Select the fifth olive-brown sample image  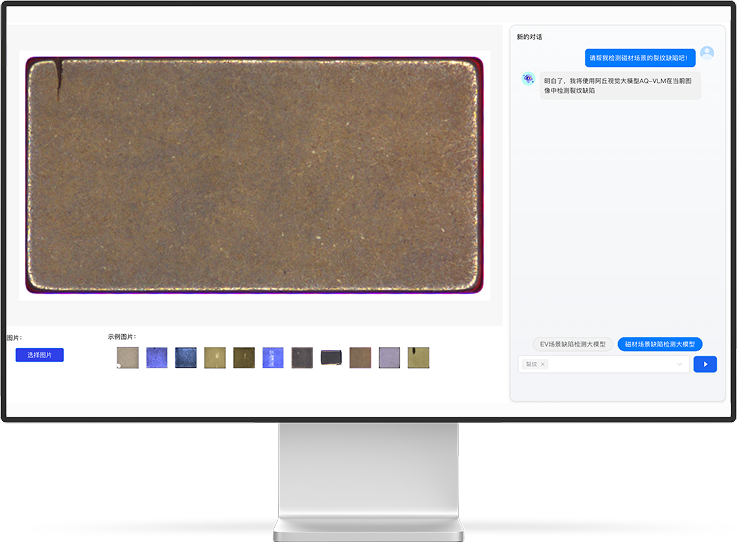pos(244,357)
